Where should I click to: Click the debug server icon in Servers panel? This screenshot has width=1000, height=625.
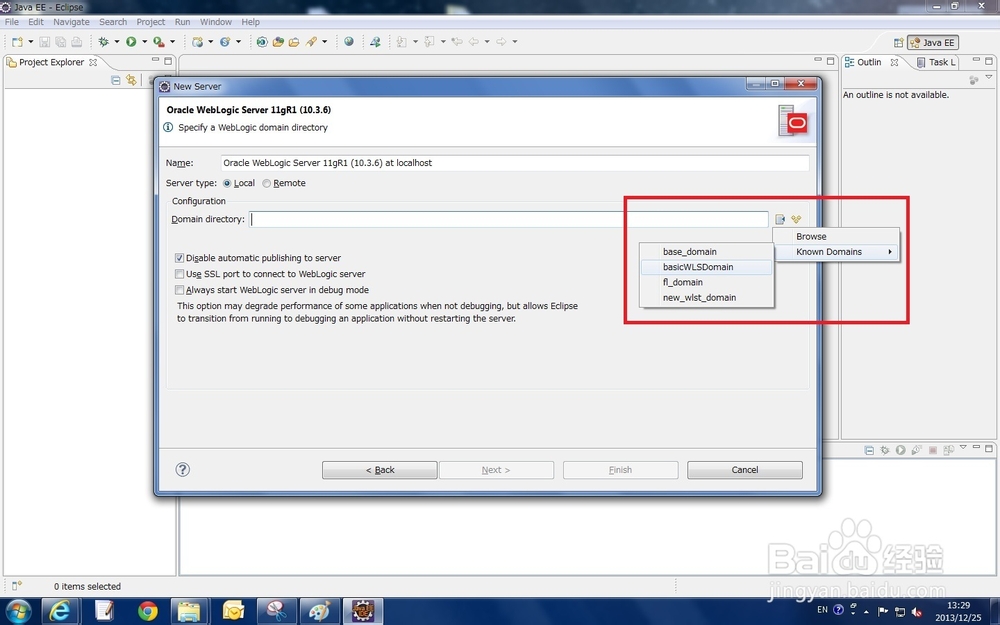click(885, 450)
